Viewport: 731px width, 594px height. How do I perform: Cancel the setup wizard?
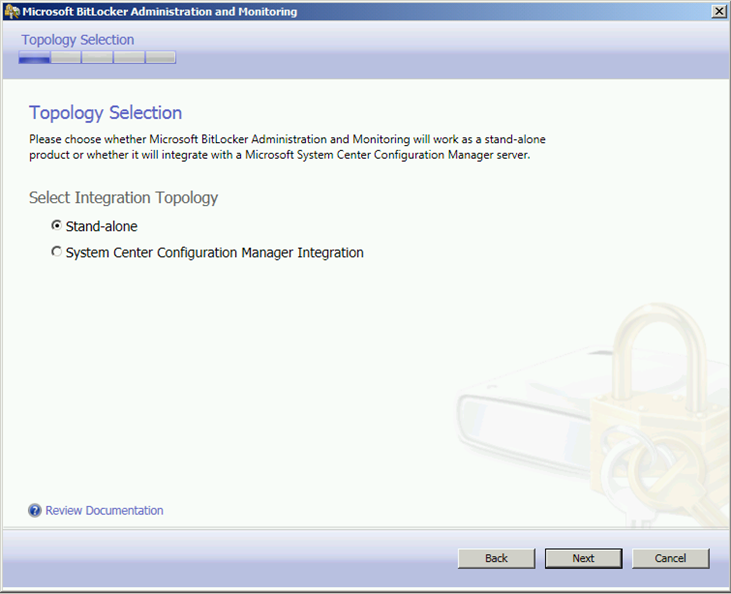click(670, 558)
